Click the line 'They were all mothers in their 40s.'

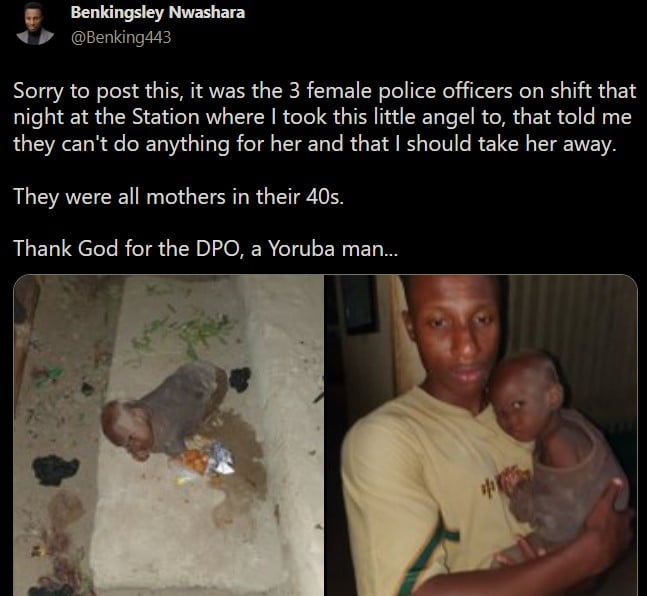178,196
